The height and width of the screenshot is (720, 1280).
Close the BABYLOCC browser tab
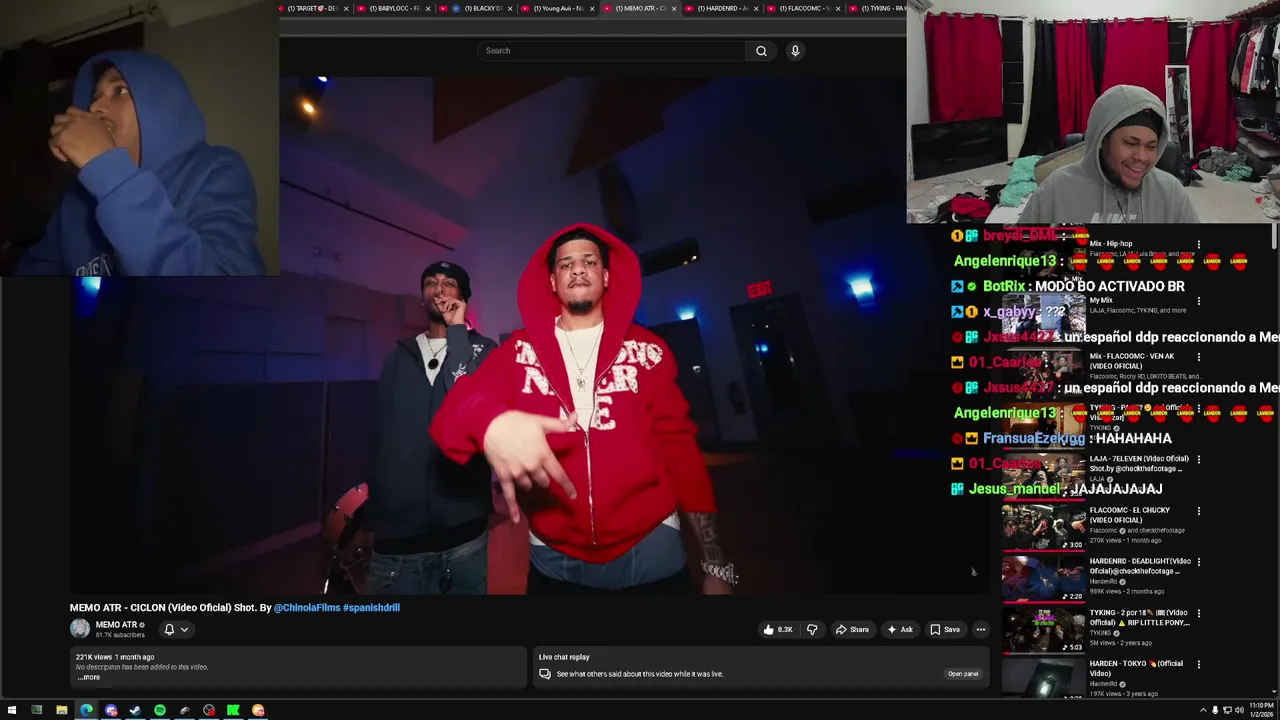(428, 8)
